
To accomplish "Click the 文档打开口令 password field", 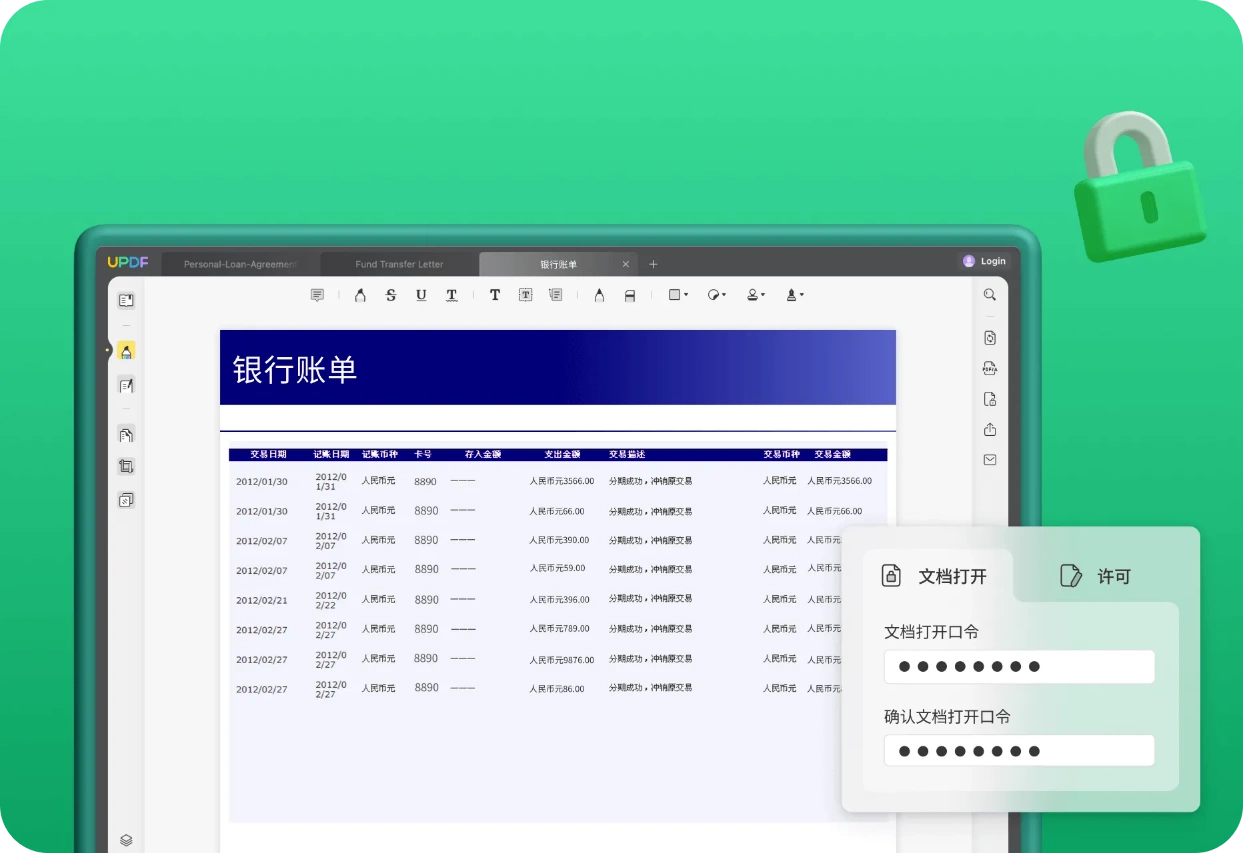I will pos(1019,667).
